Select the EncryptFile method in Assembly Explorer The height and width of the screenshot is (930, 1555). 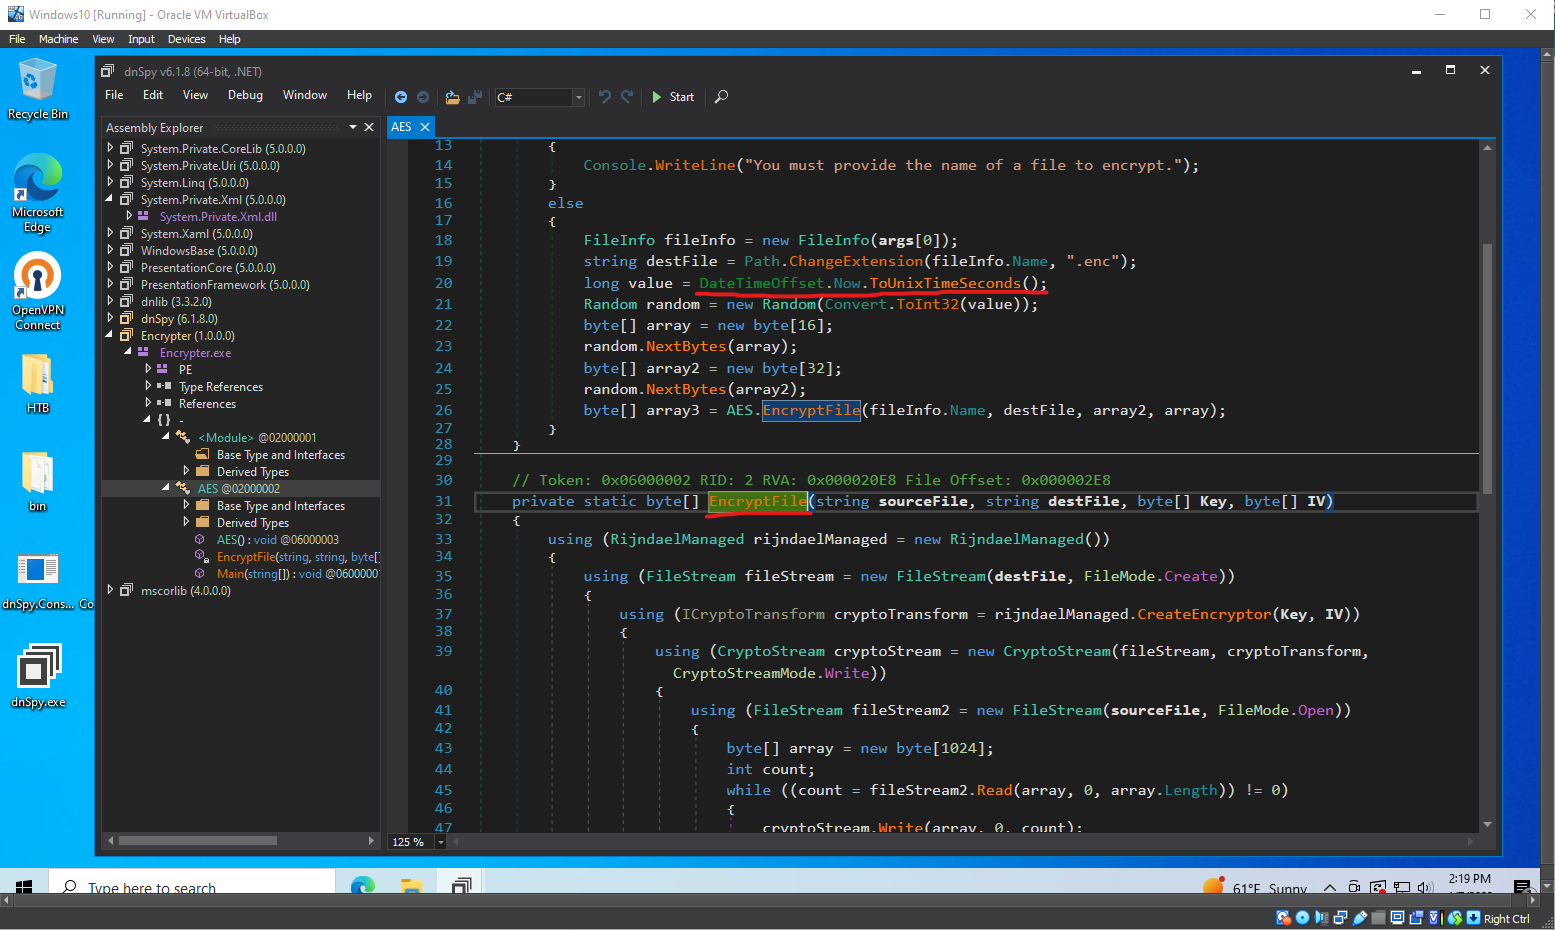(x=246, y=556)
